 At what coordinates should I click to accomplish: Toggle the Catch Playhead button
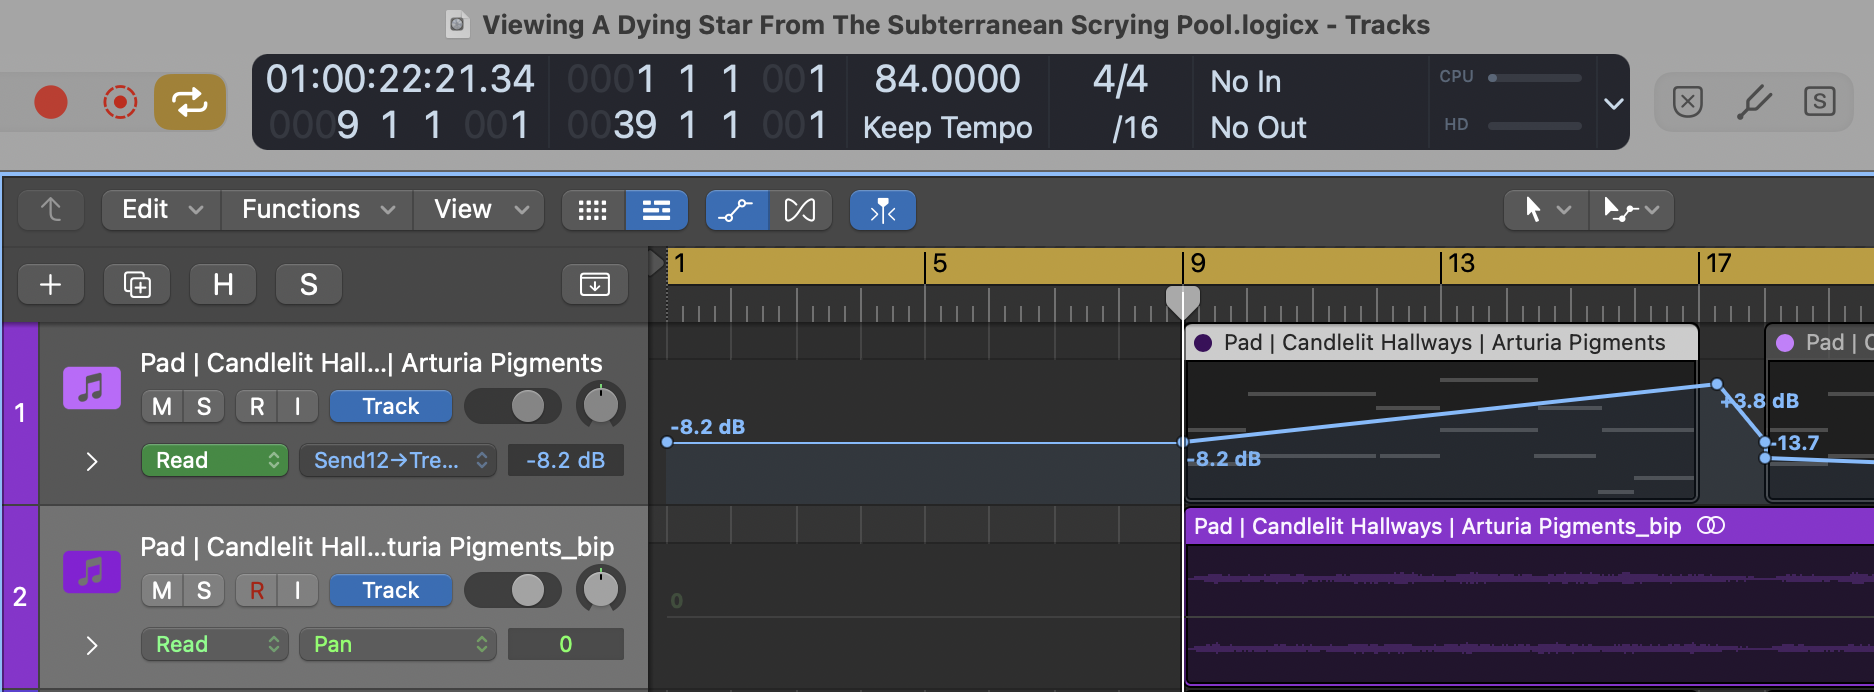pos(883,210)
